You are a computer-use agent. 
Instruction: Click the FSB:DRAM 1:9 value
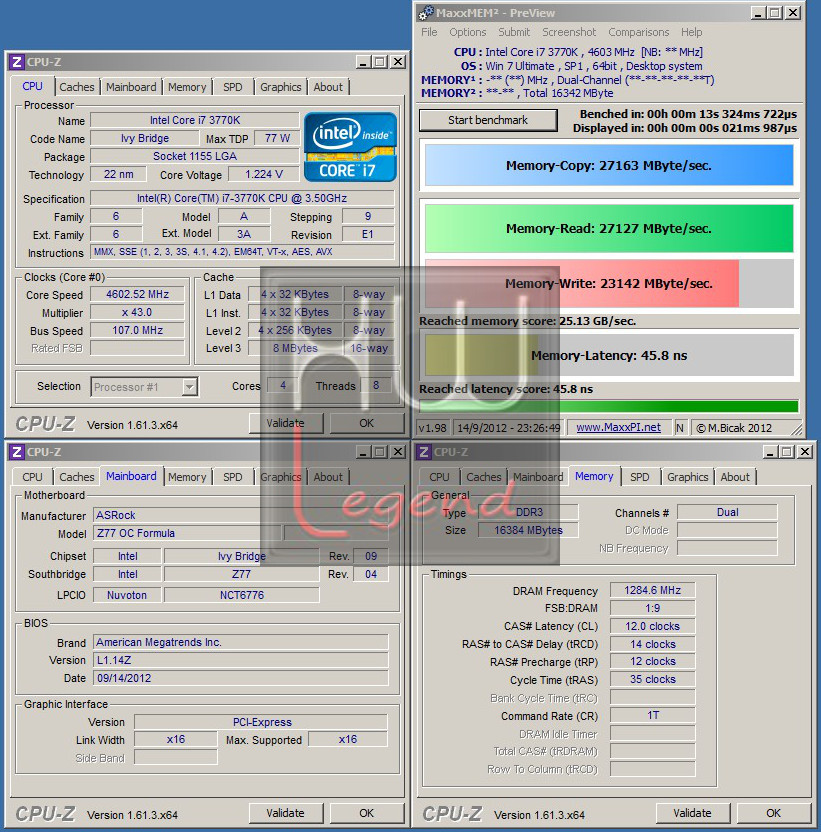click(652, 609)
